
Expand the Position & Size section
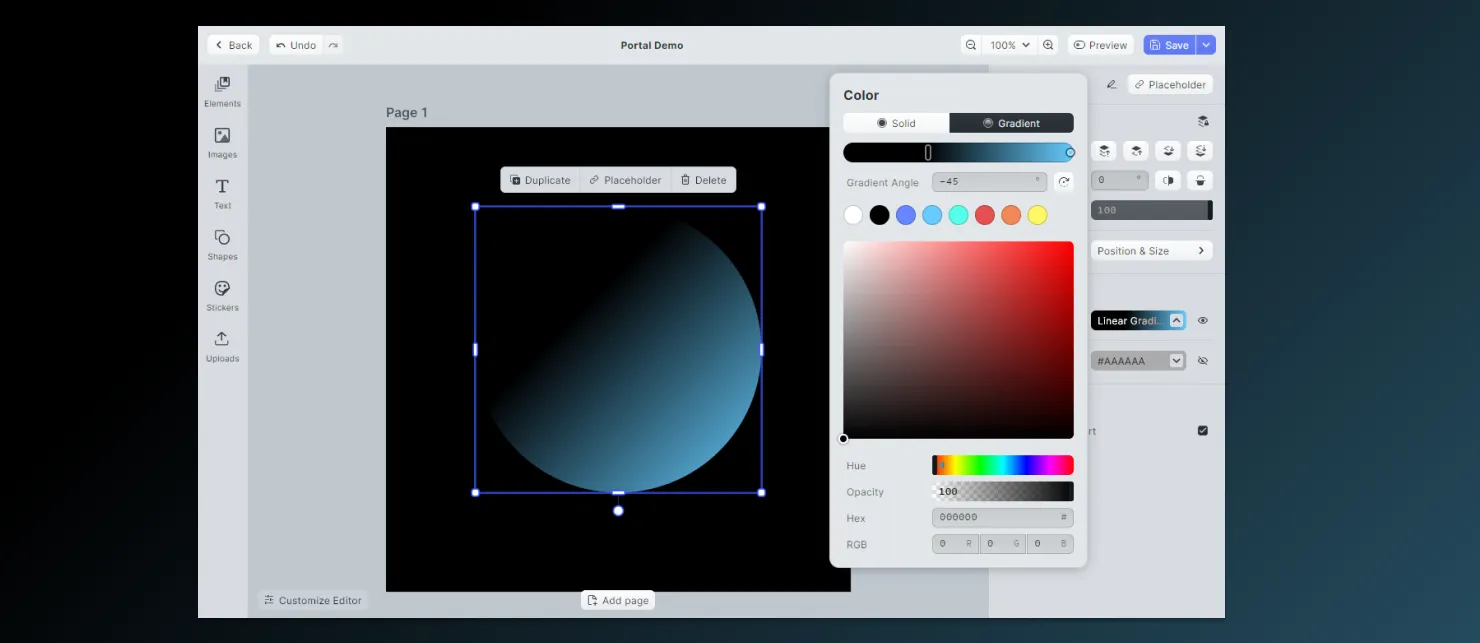click(1151, 251)
